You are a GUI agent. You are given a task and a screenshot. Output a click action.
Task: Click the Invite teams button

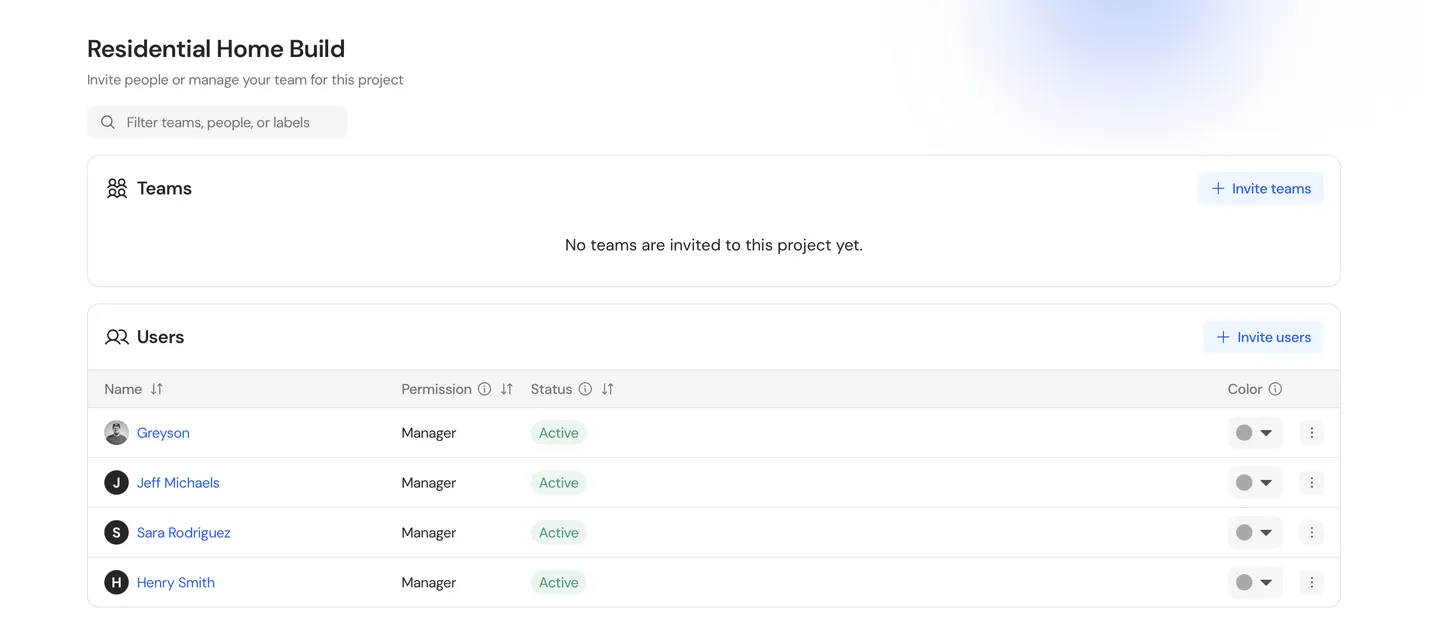[1261, 188]
